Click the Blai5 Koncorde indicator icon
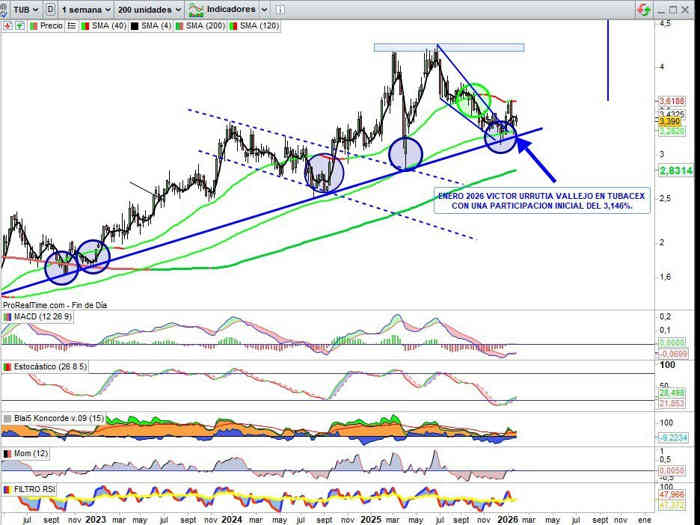 click(x=7, y=417)
